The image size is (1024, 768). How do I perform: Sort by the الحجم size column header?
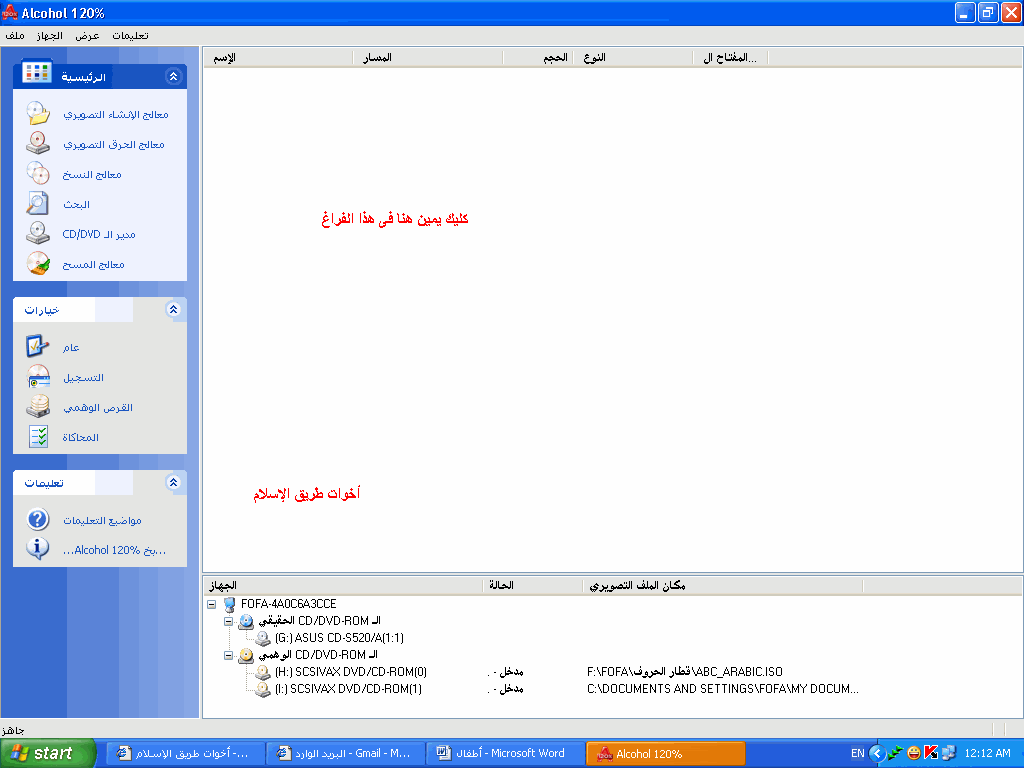(538, 57)
